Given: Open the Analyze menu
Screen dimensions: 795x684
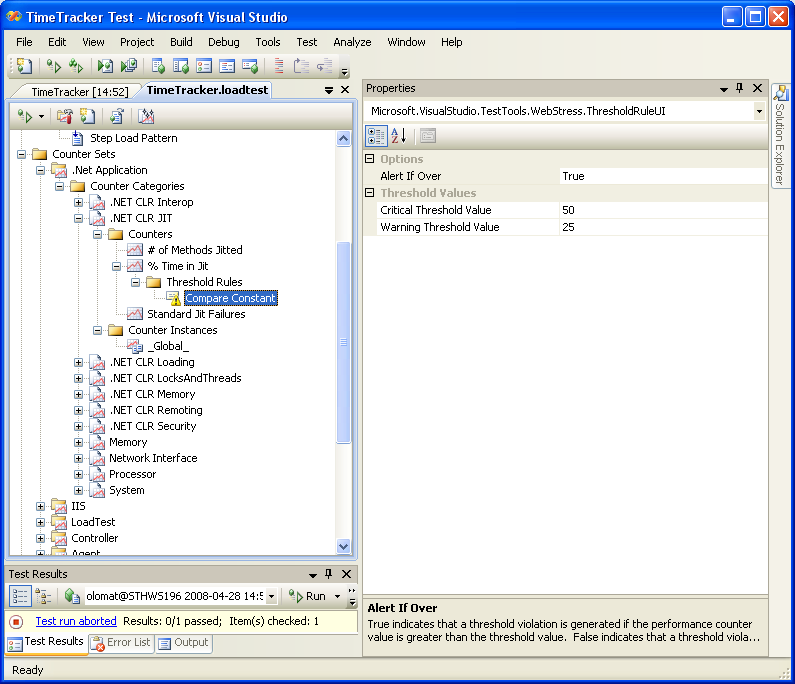Looking at the screenshot, I should [352, 42].
